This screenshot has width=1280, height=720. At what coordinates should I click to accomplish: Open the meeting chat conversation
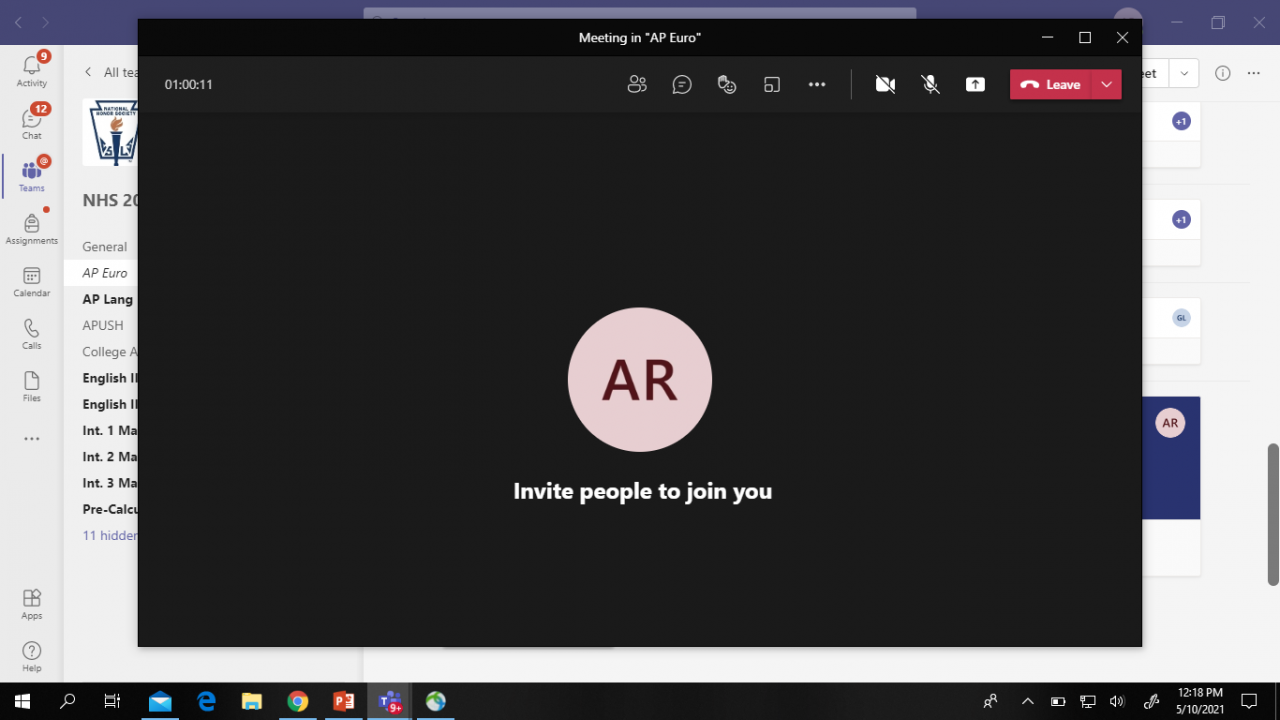click(682, 85)
